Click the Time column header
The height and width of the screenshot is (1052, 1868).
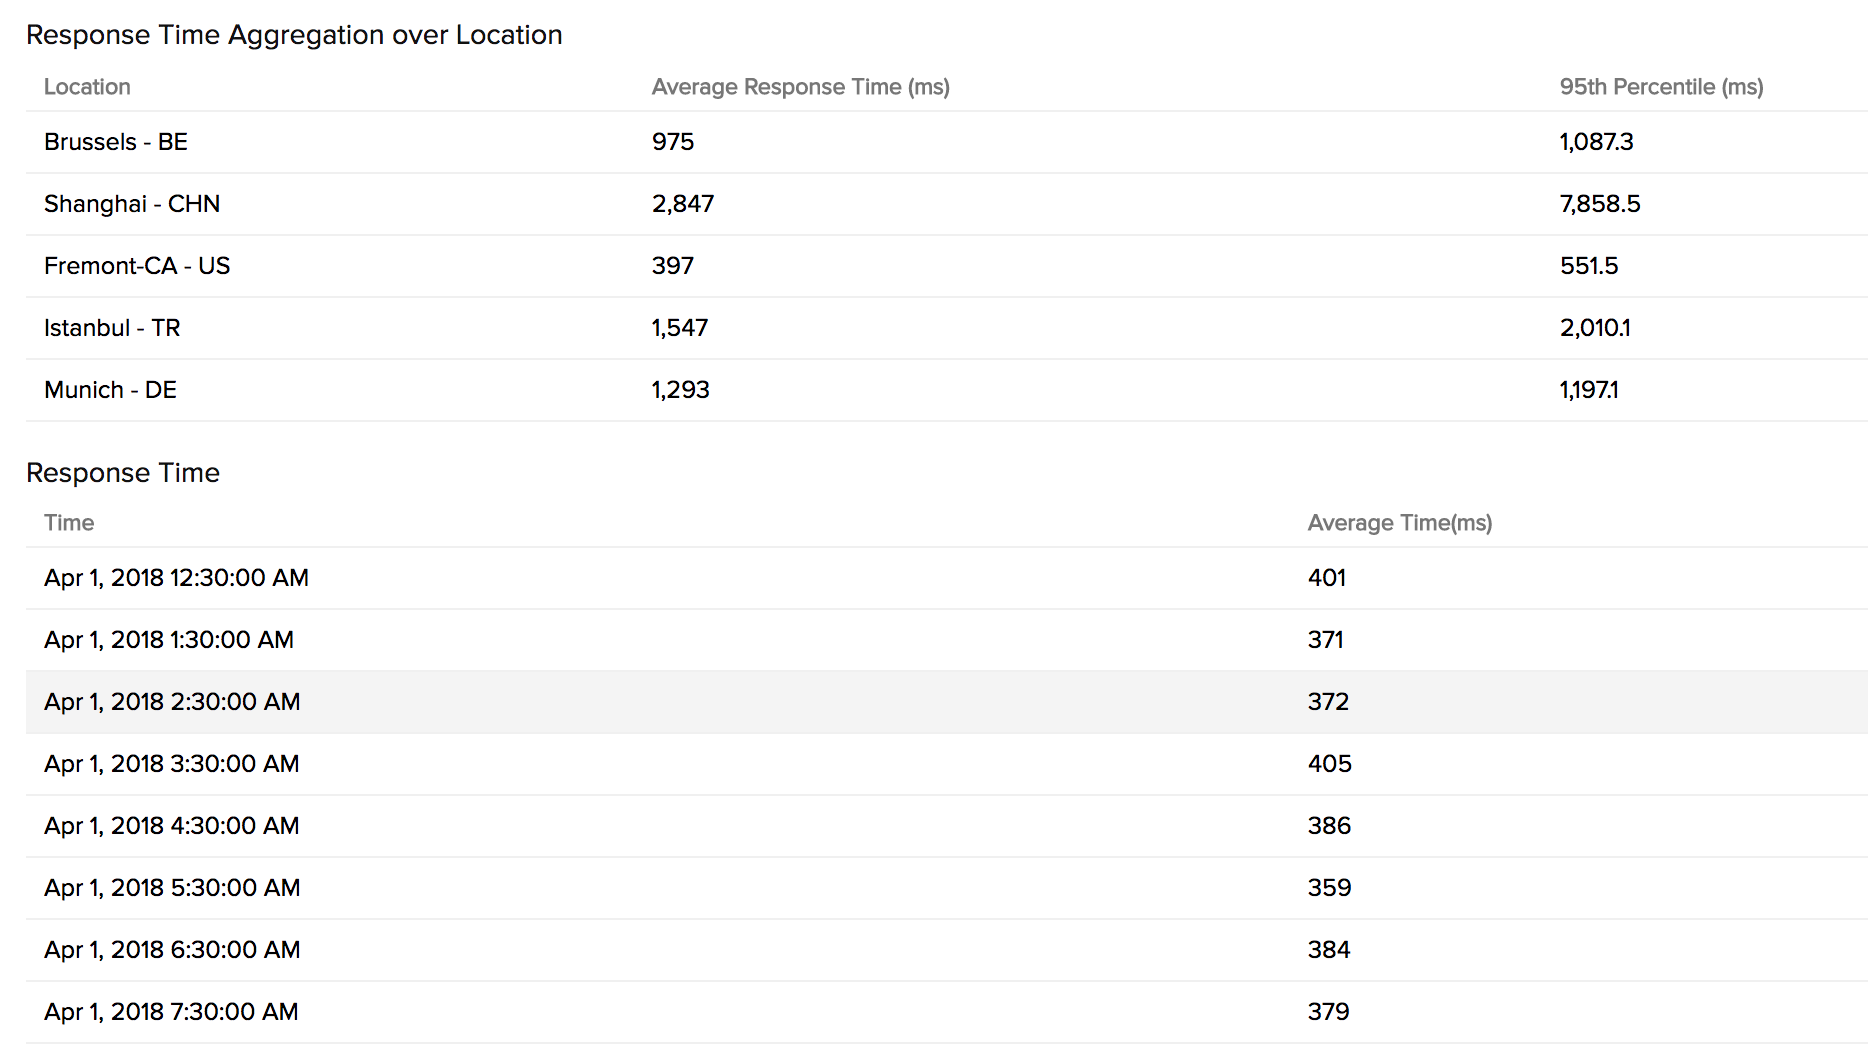tap(69, 523)
